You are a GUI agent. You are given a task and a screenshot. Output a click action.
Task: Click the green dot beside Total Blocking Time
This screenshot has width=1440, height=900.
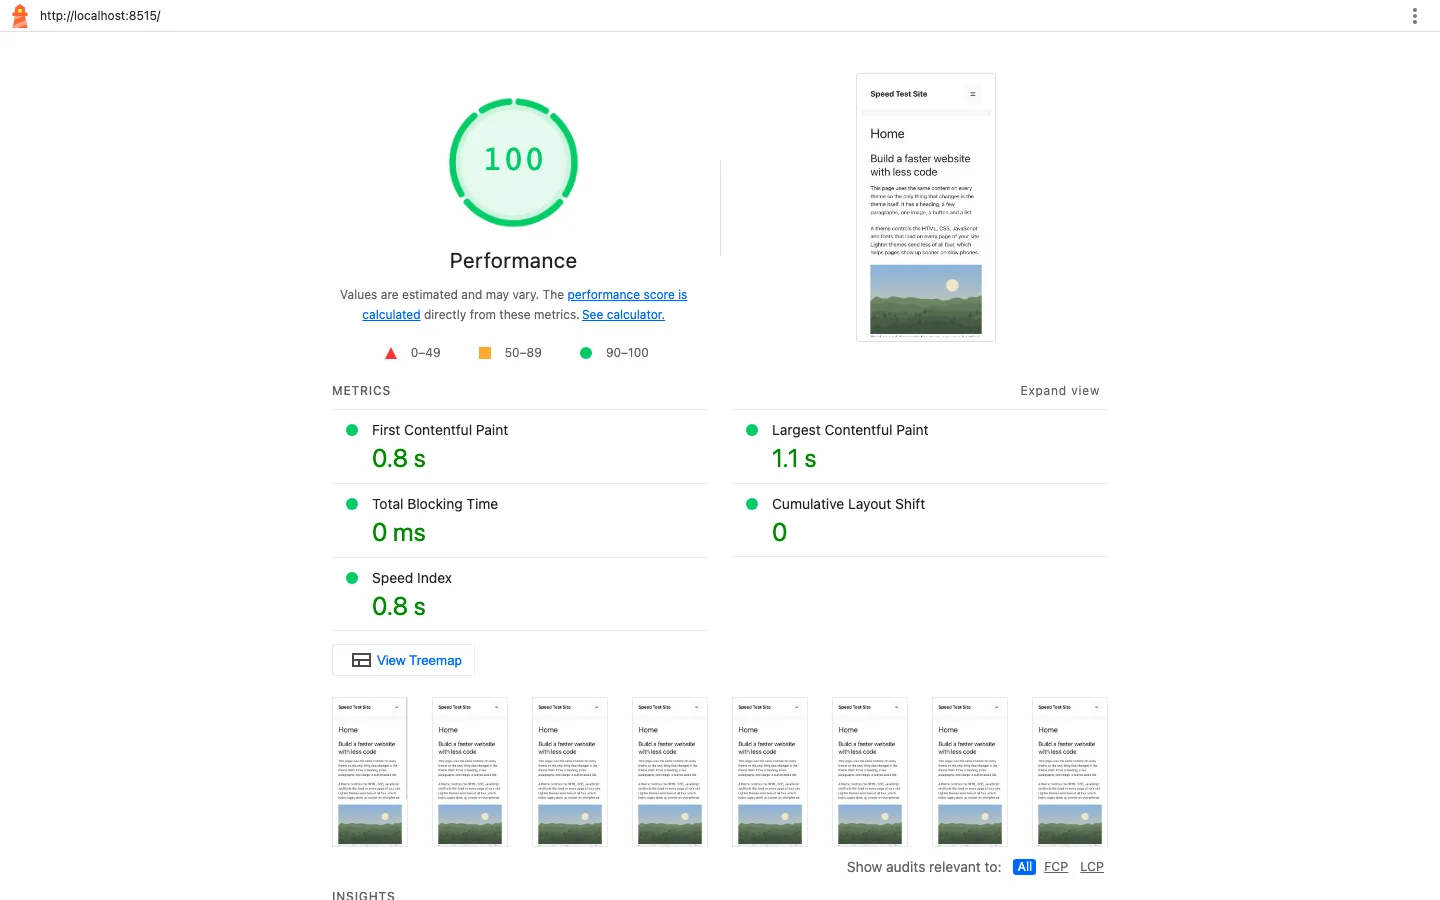click(352, 504)
